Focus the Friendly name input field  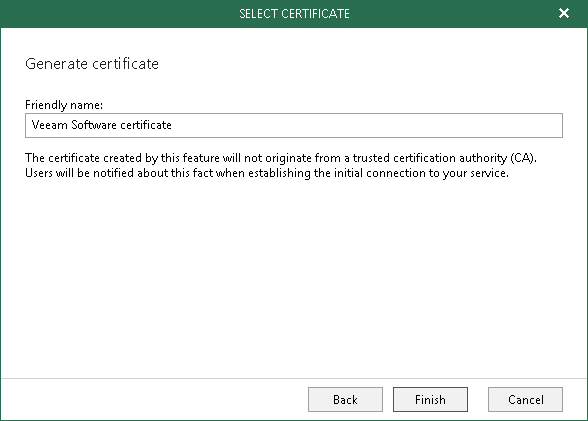(x=294, y=125)
